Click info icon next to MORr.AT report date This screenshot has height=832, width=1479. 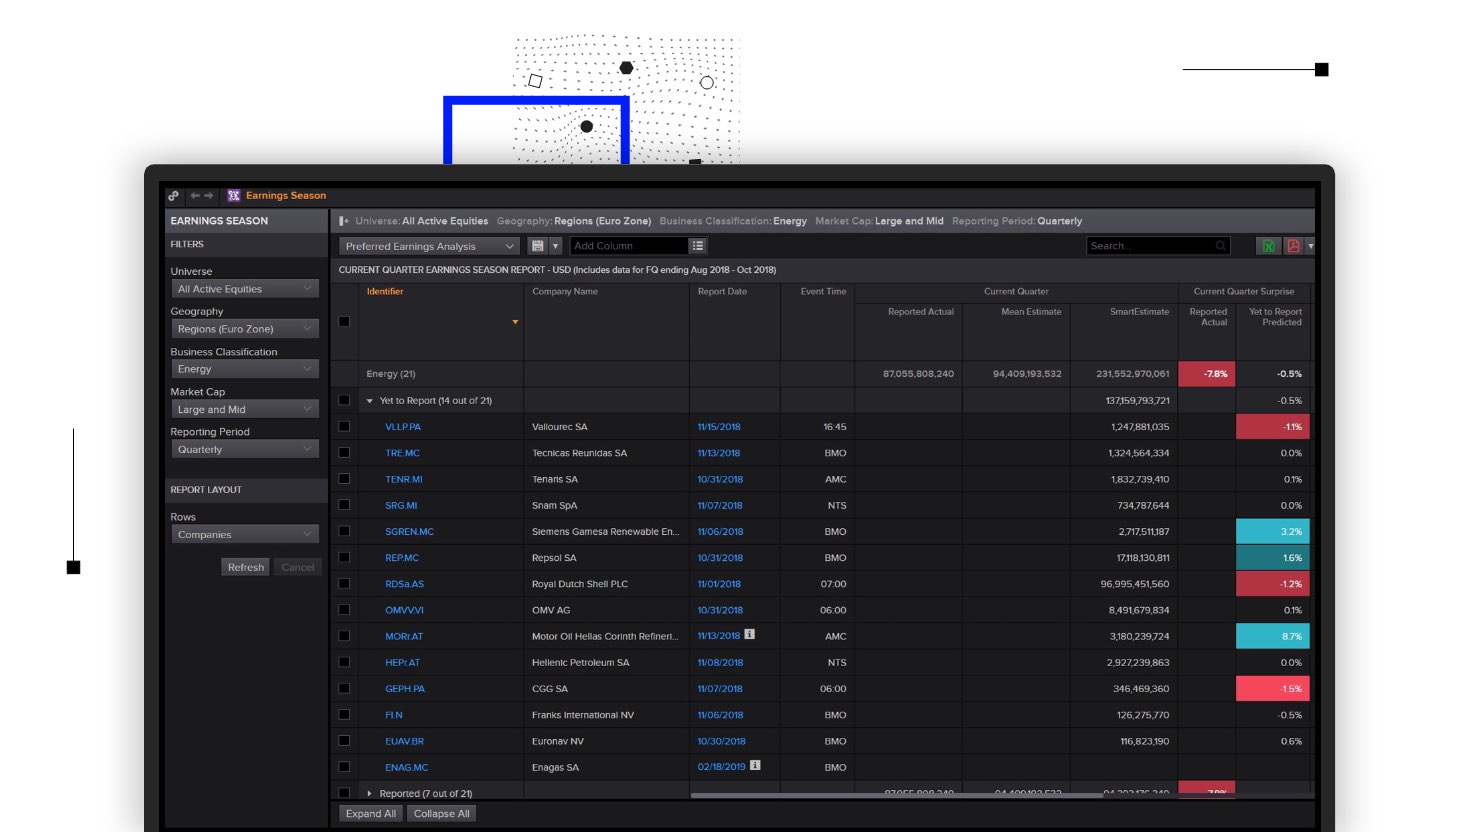point(750,634)
